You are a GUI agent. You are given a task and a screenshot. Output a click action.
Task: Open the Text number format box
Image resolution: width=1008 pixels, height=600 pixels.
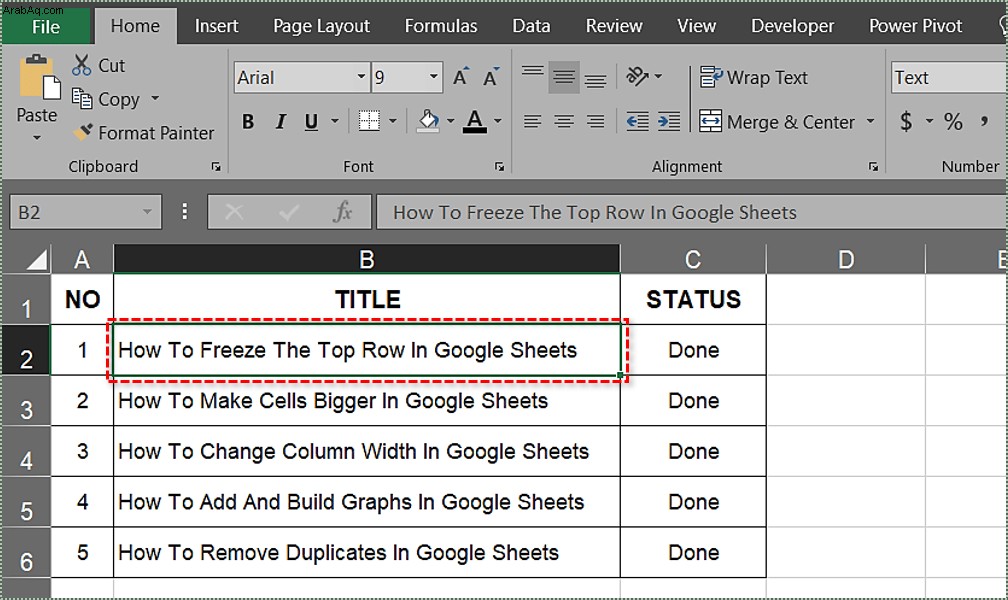pyautogui.click(x=949, y=77)
